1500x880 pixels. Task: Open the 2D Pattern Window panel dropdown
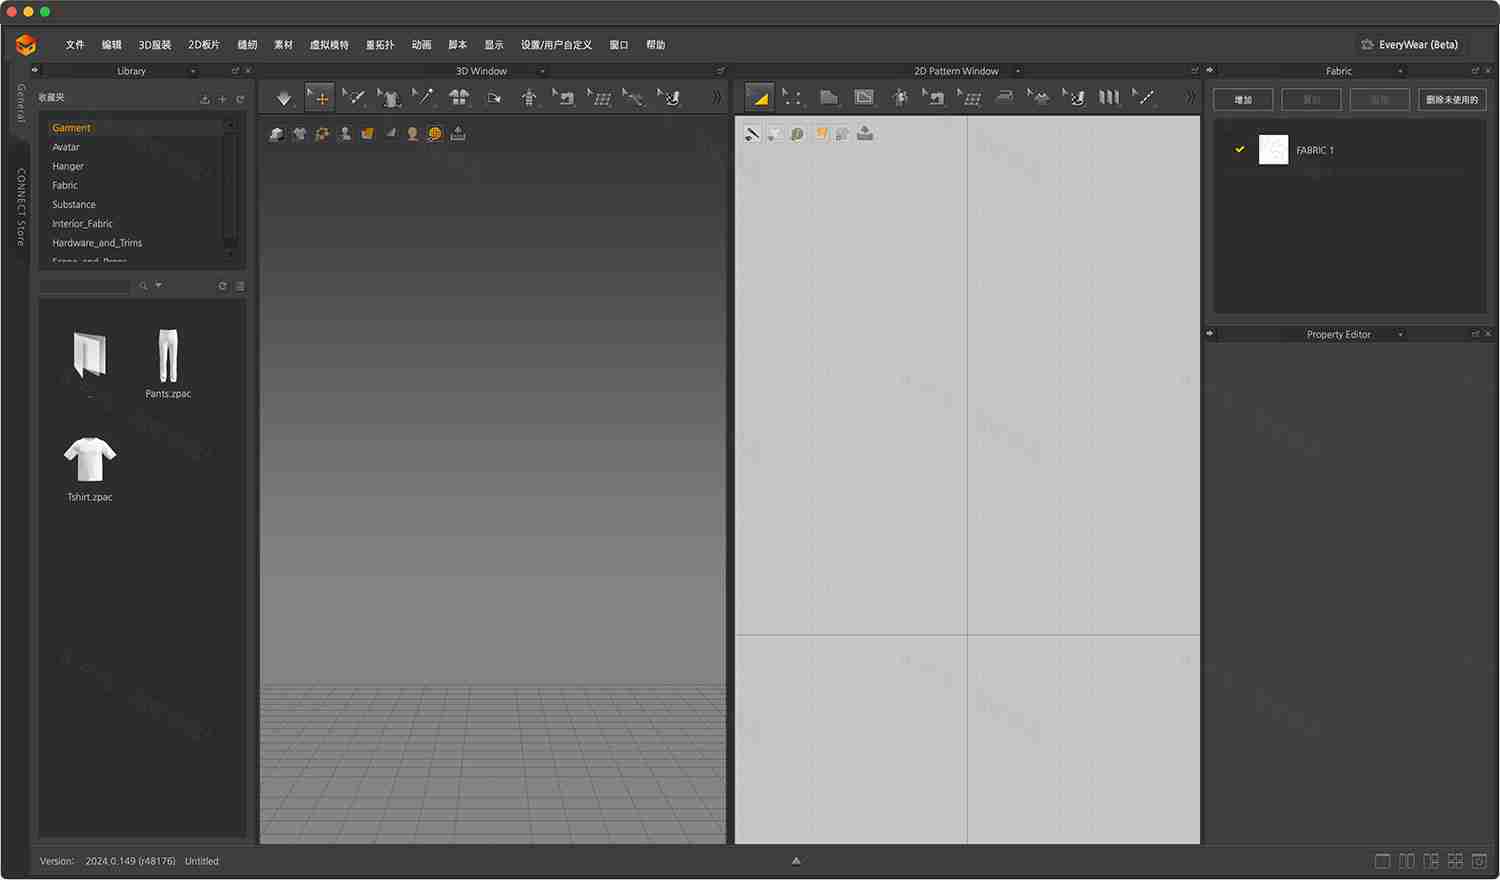(x=1017, y=70)
